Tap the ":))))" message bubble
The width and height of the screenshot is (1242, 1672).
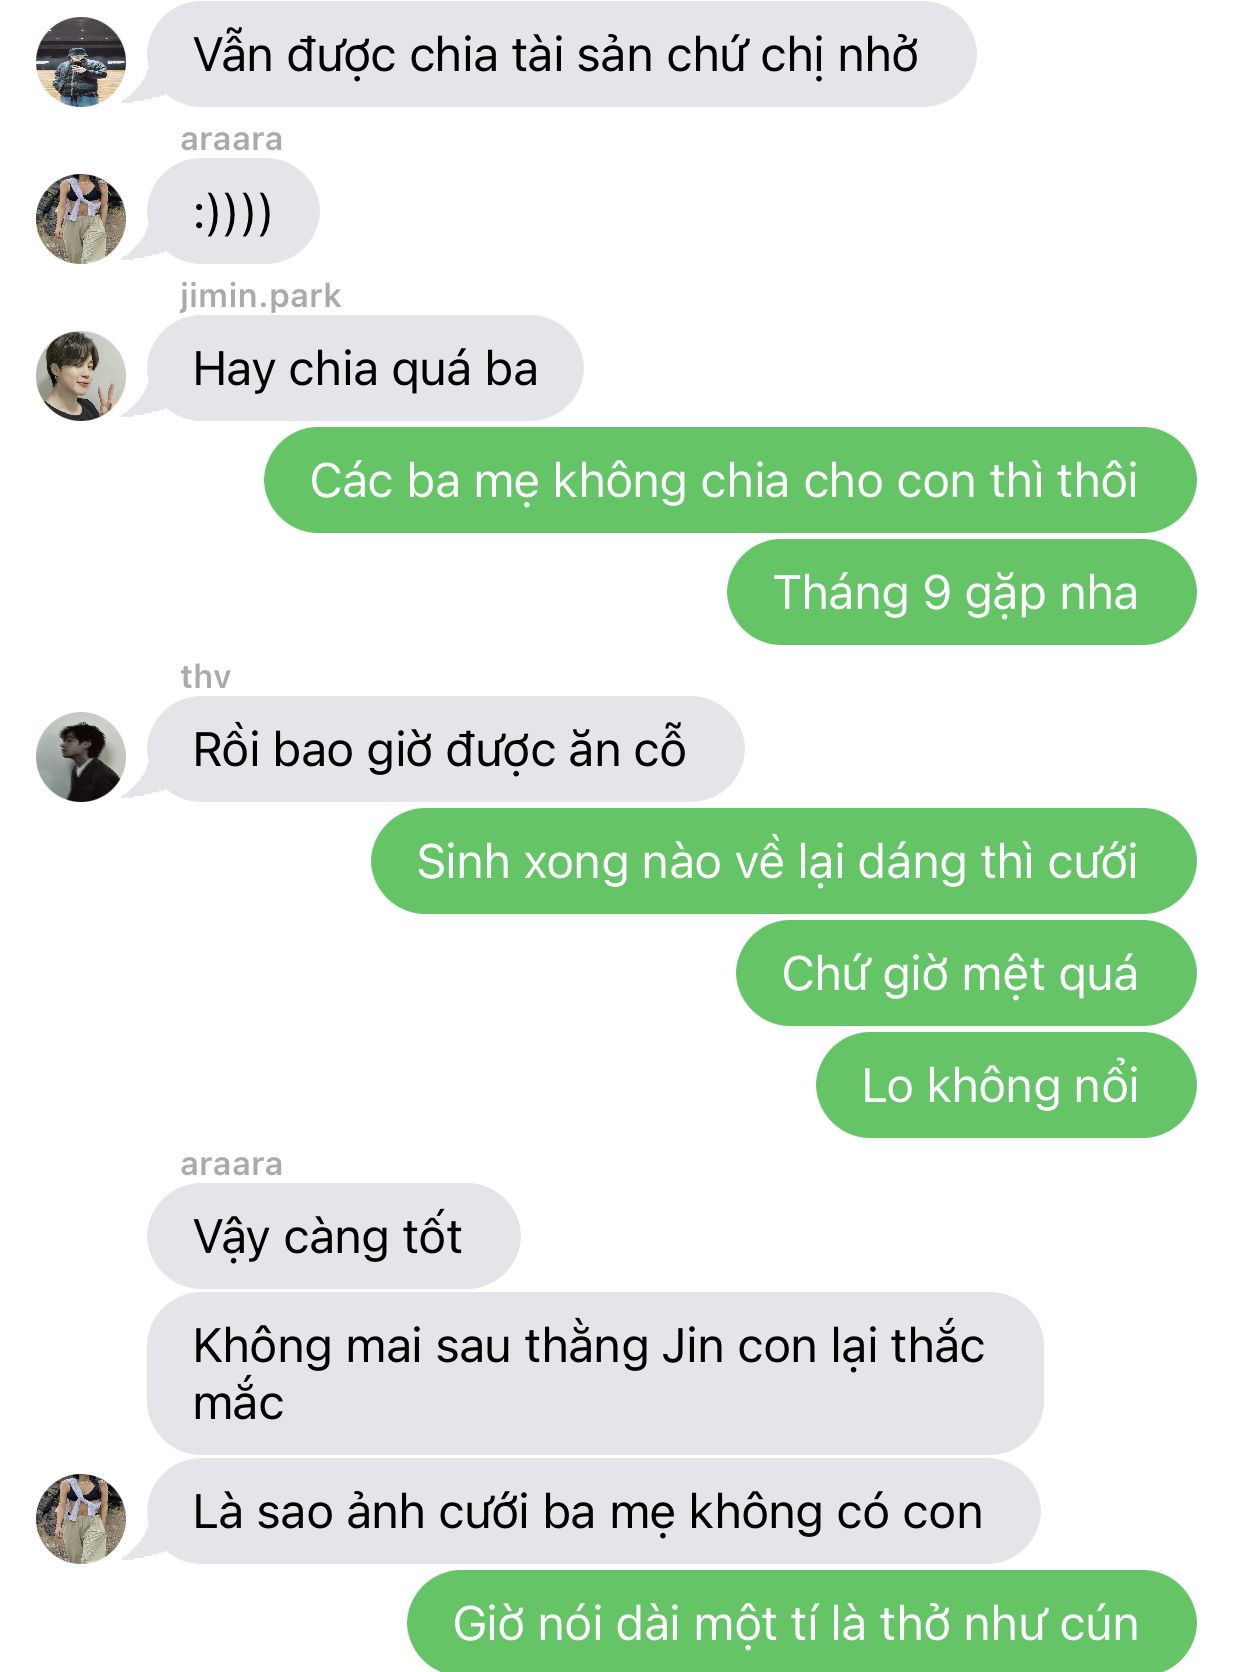(x=233, y=212)
